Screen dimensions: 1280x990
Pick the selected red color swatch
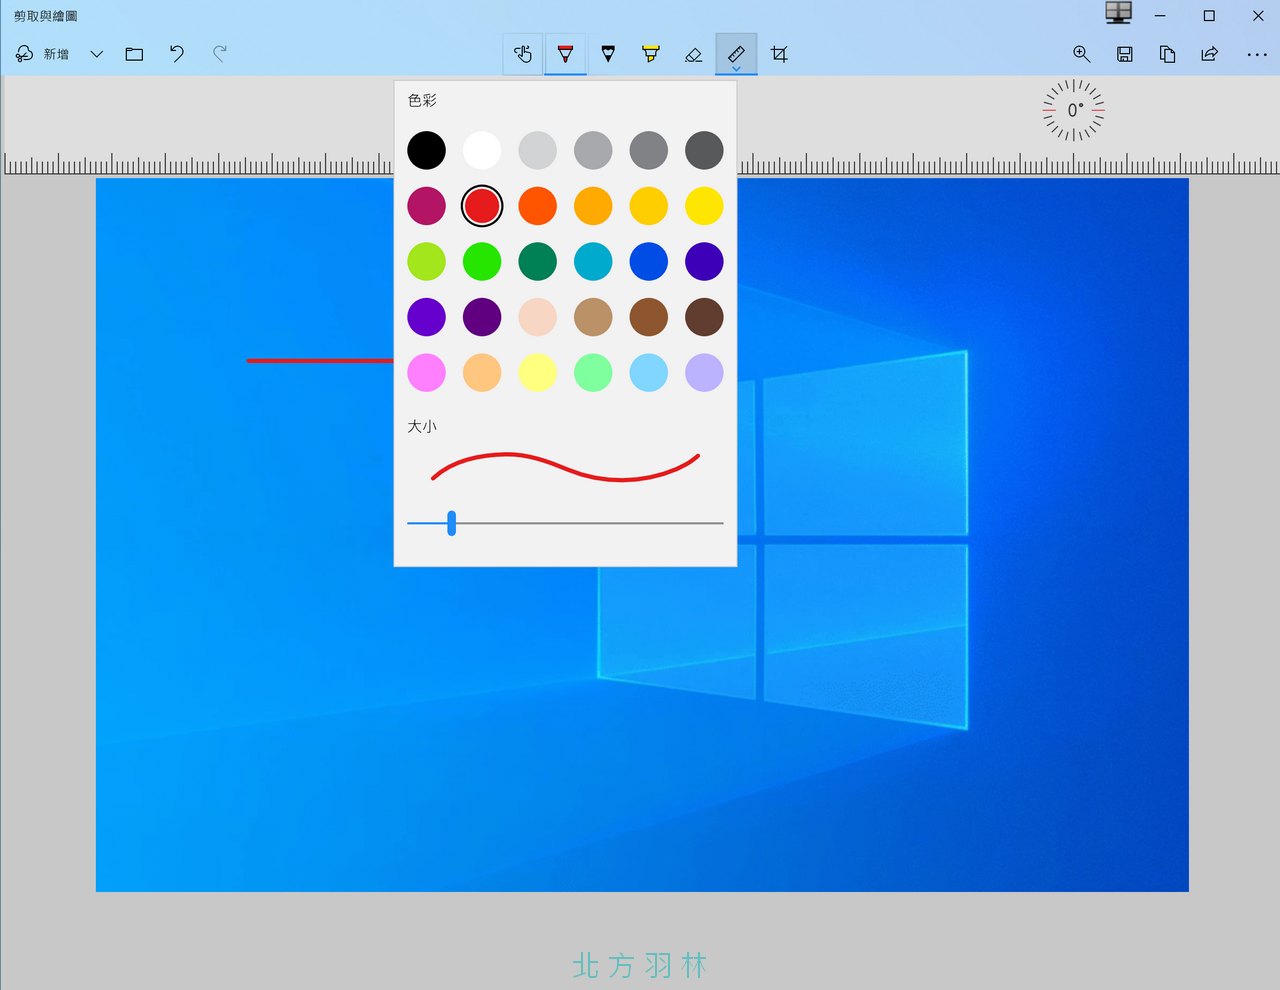[482, 206]
